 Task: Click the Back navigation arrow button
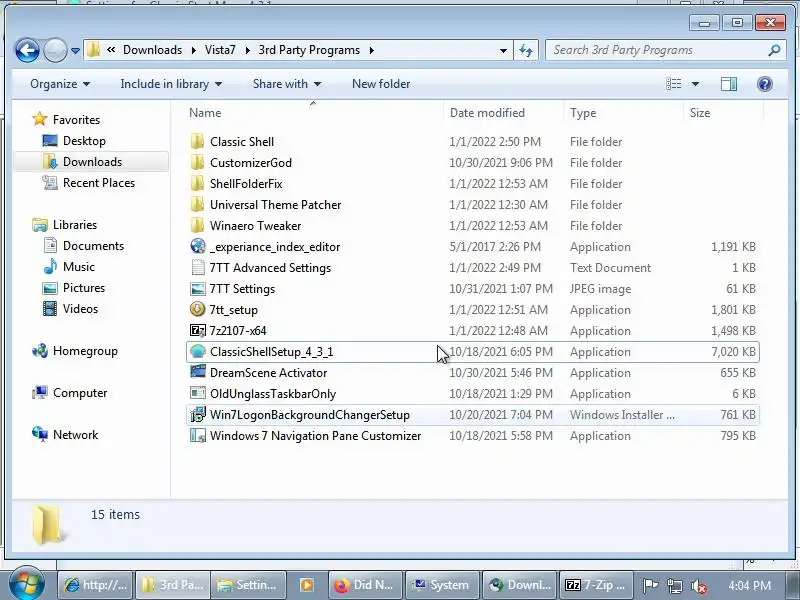(x=27, y=50)
